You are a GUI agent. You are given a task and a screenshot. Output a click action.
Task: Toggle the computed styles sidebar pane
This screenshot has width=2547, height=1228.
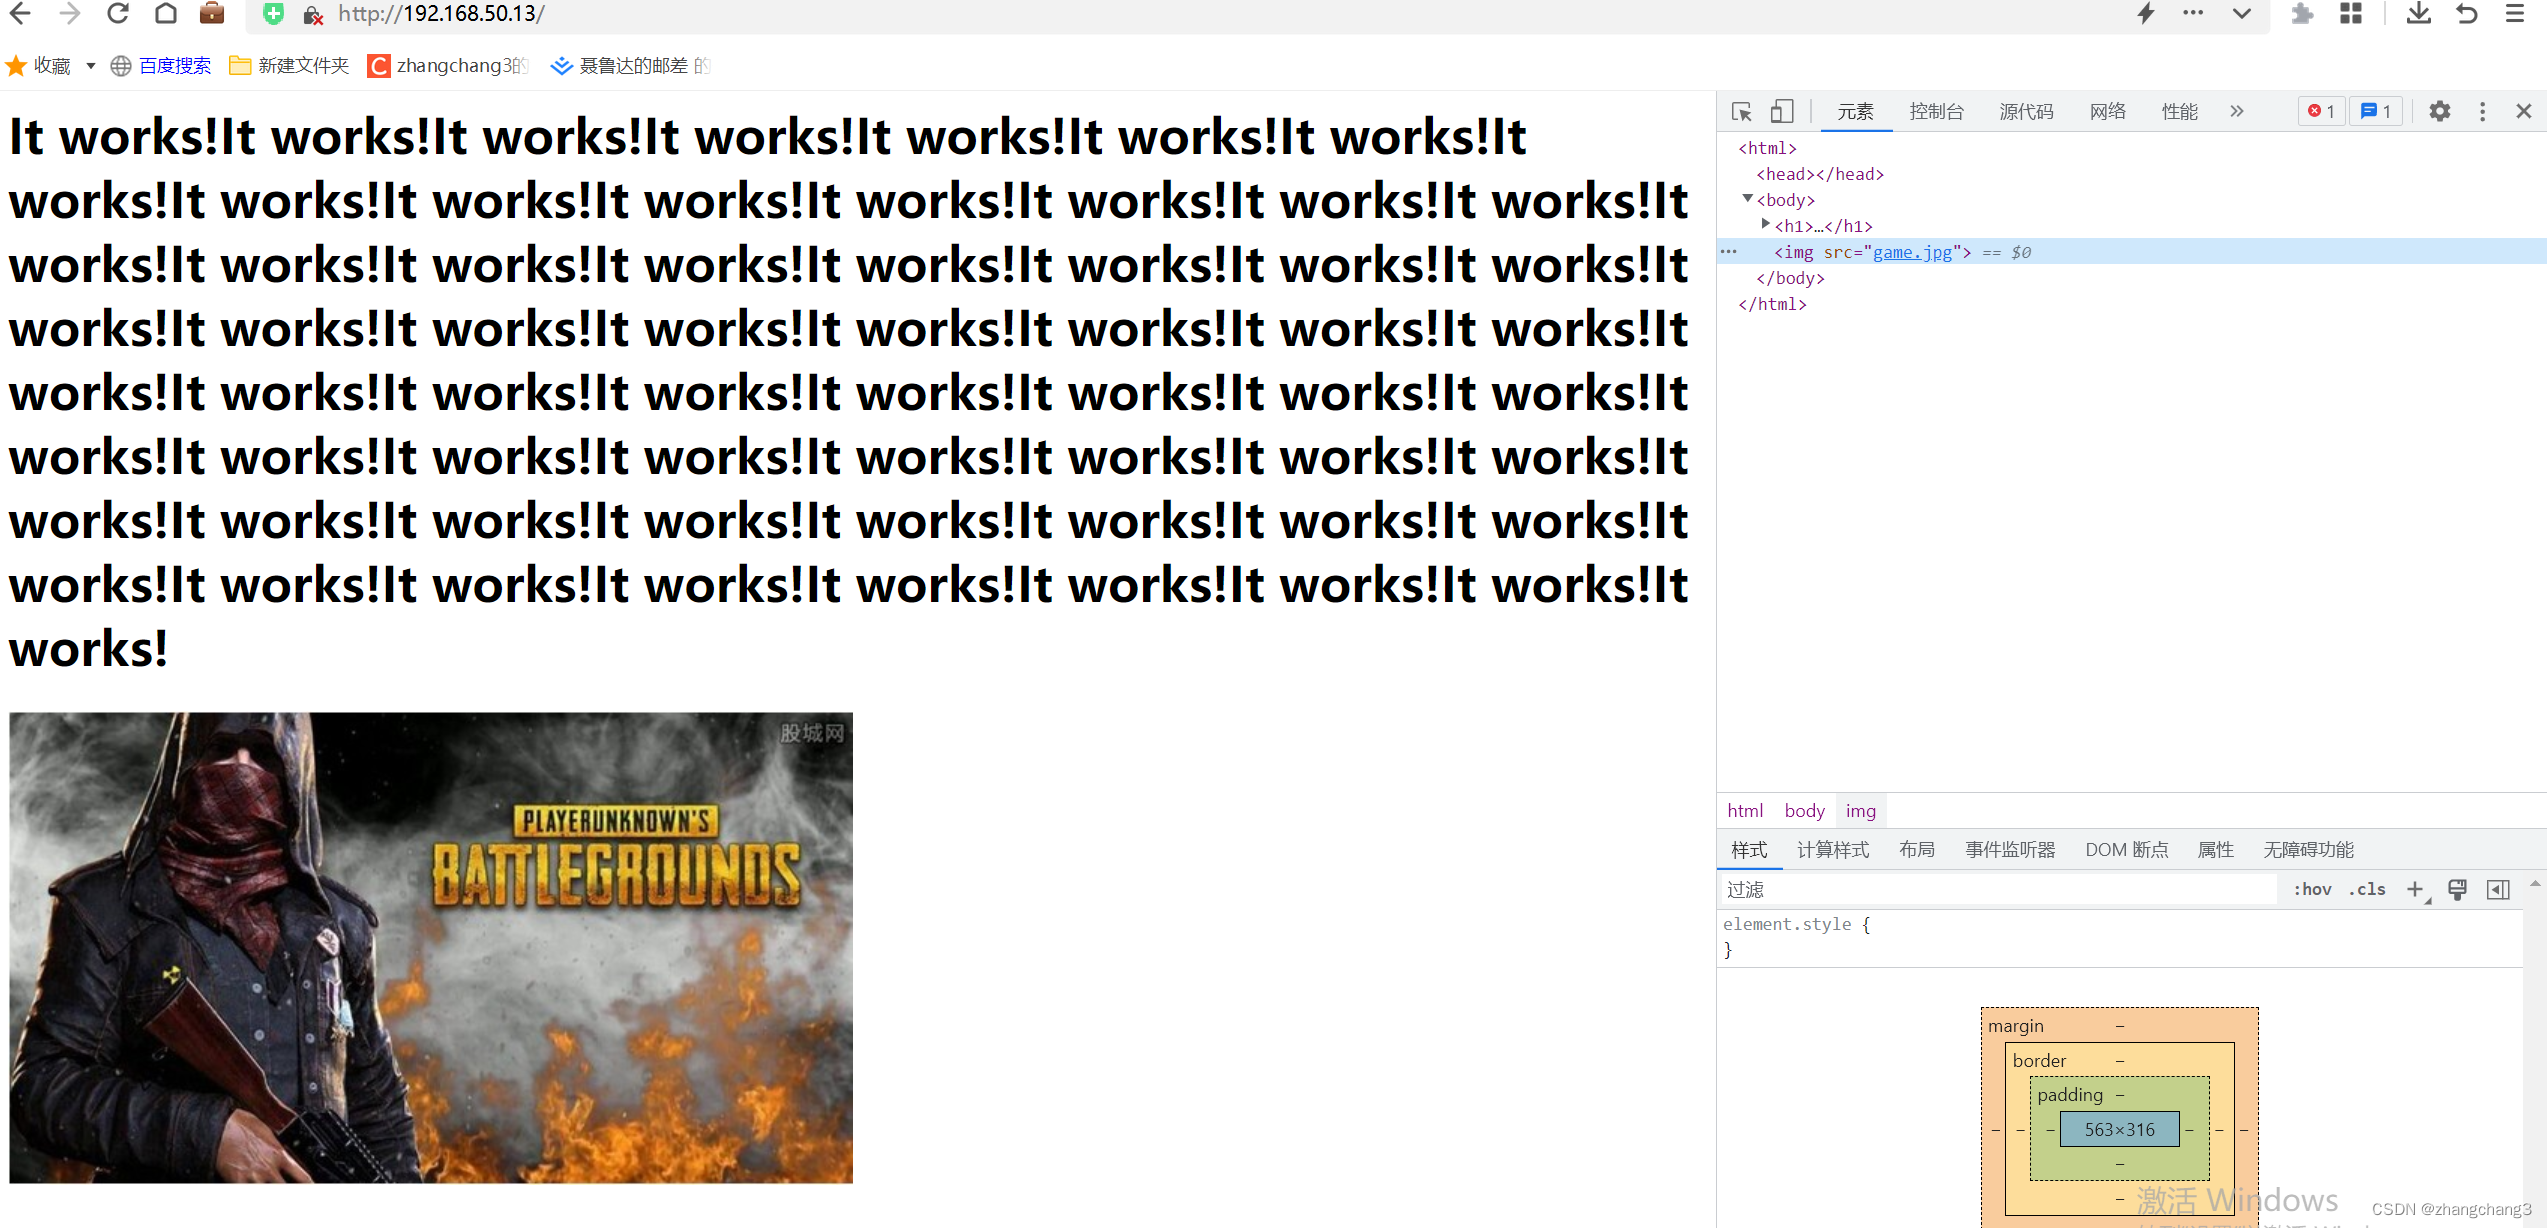(x=2498, y=889)
